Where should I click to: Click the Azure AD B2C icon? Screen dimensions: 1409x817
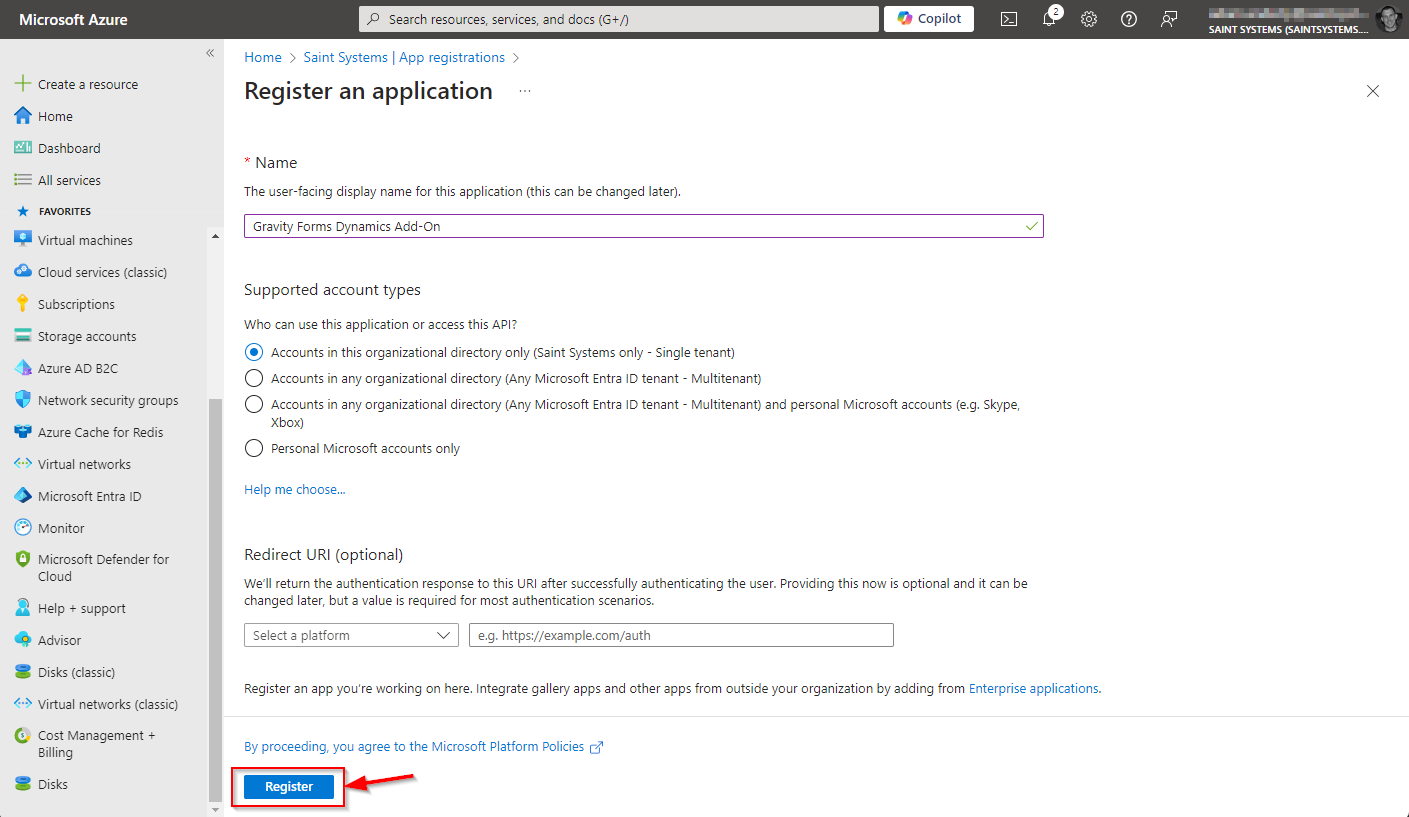coord(23,368)
